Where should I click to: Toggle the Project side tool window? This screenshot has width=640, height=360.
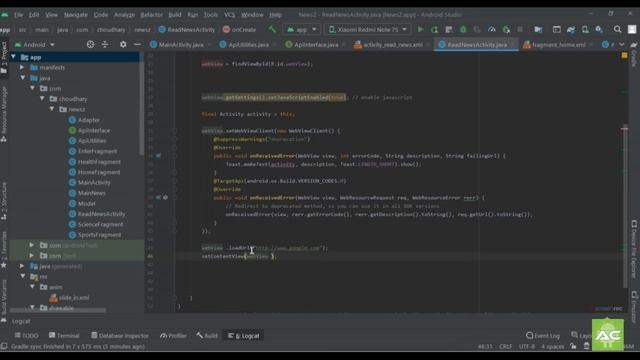click(x=4, y=57)
